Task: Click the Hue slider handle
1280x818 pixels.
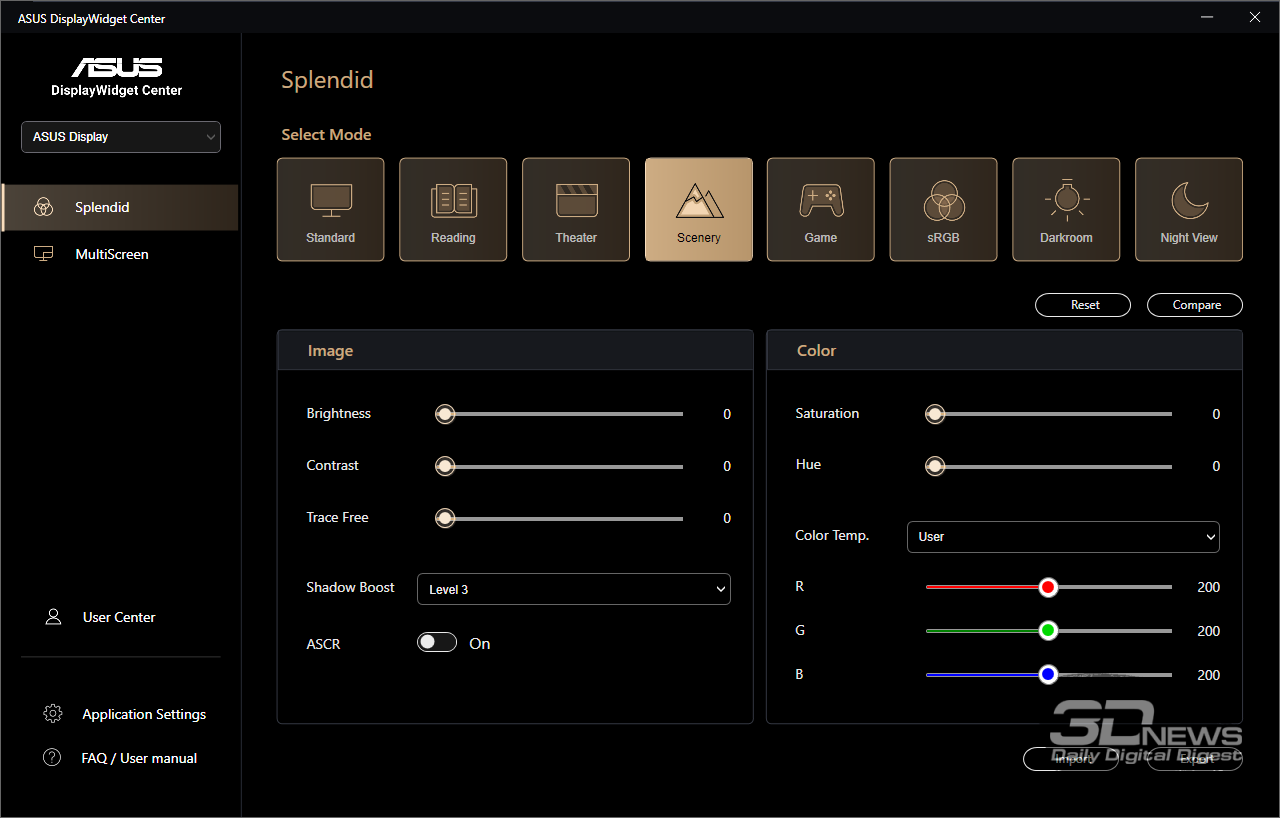Action: 935,466
